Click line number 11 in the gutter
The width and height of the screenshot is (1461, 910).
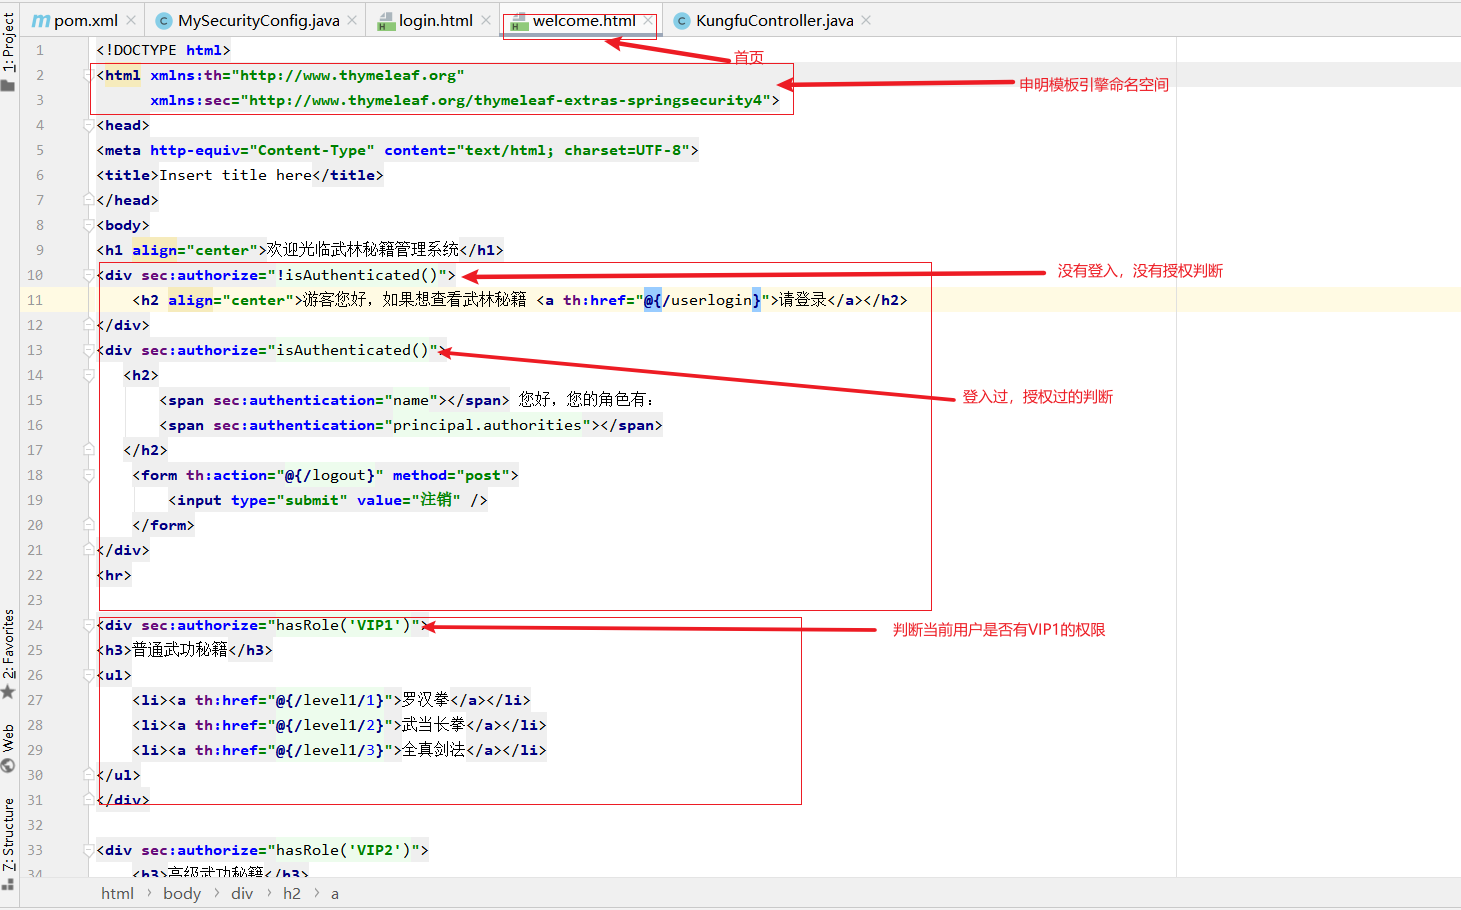(x=35, y=300)
